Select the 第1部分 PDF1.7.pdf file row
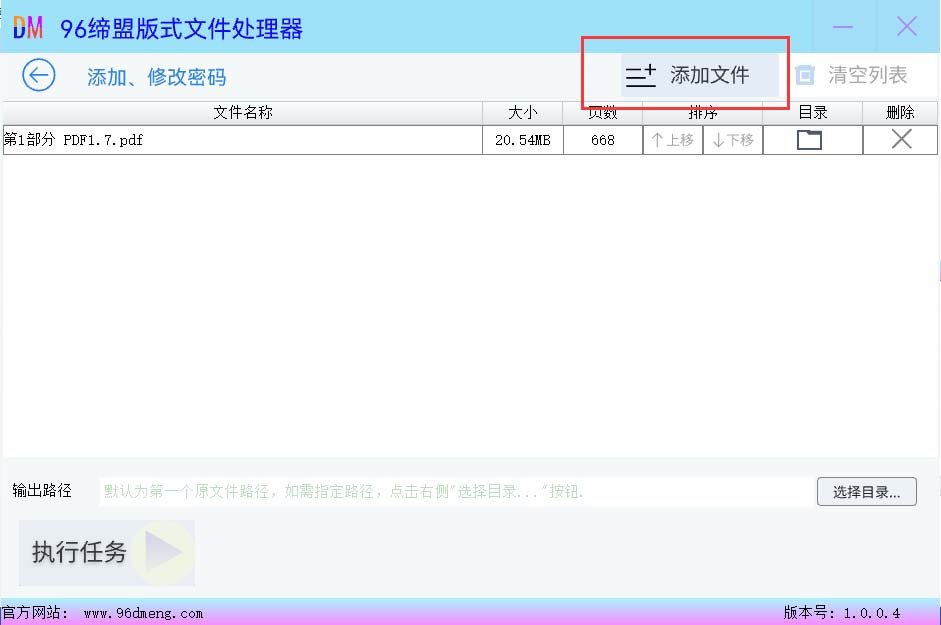Screen dimensions: 941x625 coord(240,140)
